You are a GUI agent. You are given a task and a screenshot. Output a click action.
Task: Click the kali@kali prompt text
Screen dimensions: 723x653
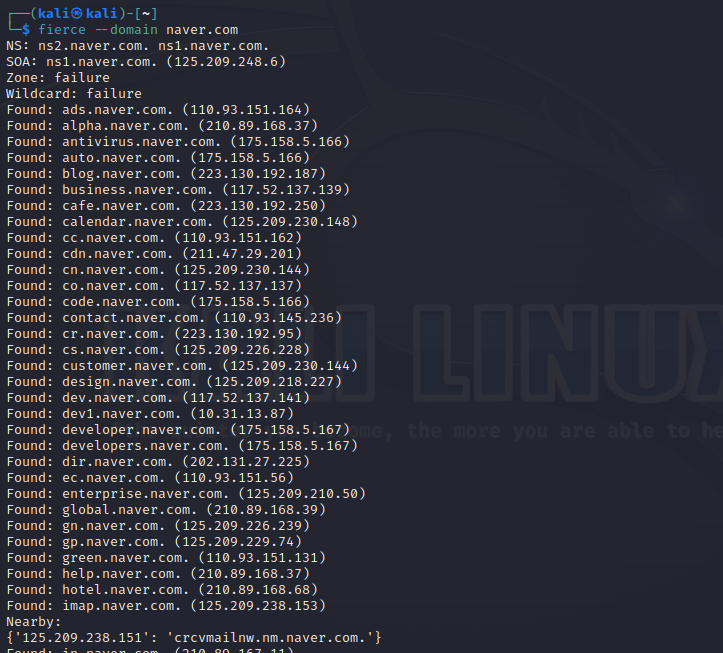[77, 13]
